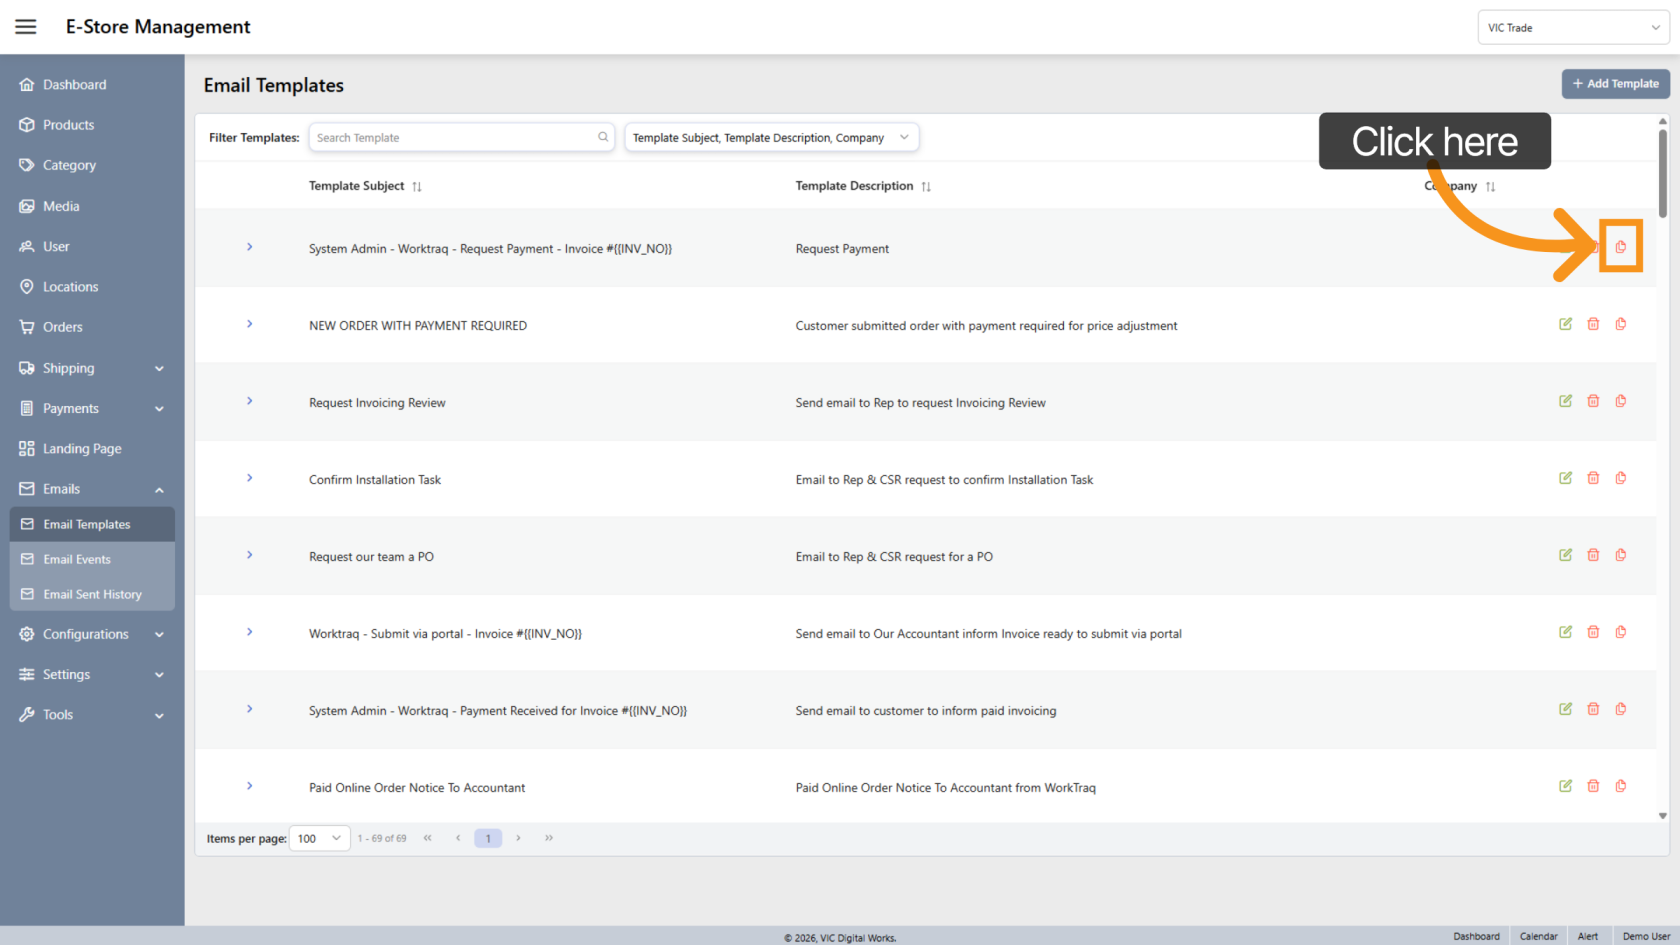The width and height of the screenshot is (1680, 945).
Task: Open Calendar link in the footer
Action: (x=1538, y=936)
